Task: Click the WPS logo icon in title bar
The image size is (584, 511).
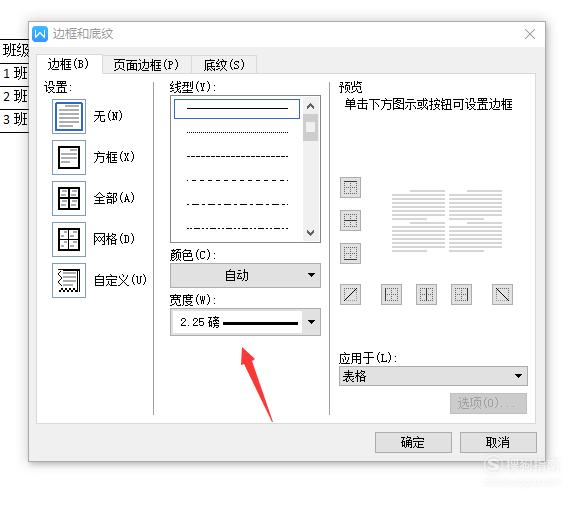Action: [40, 34]
